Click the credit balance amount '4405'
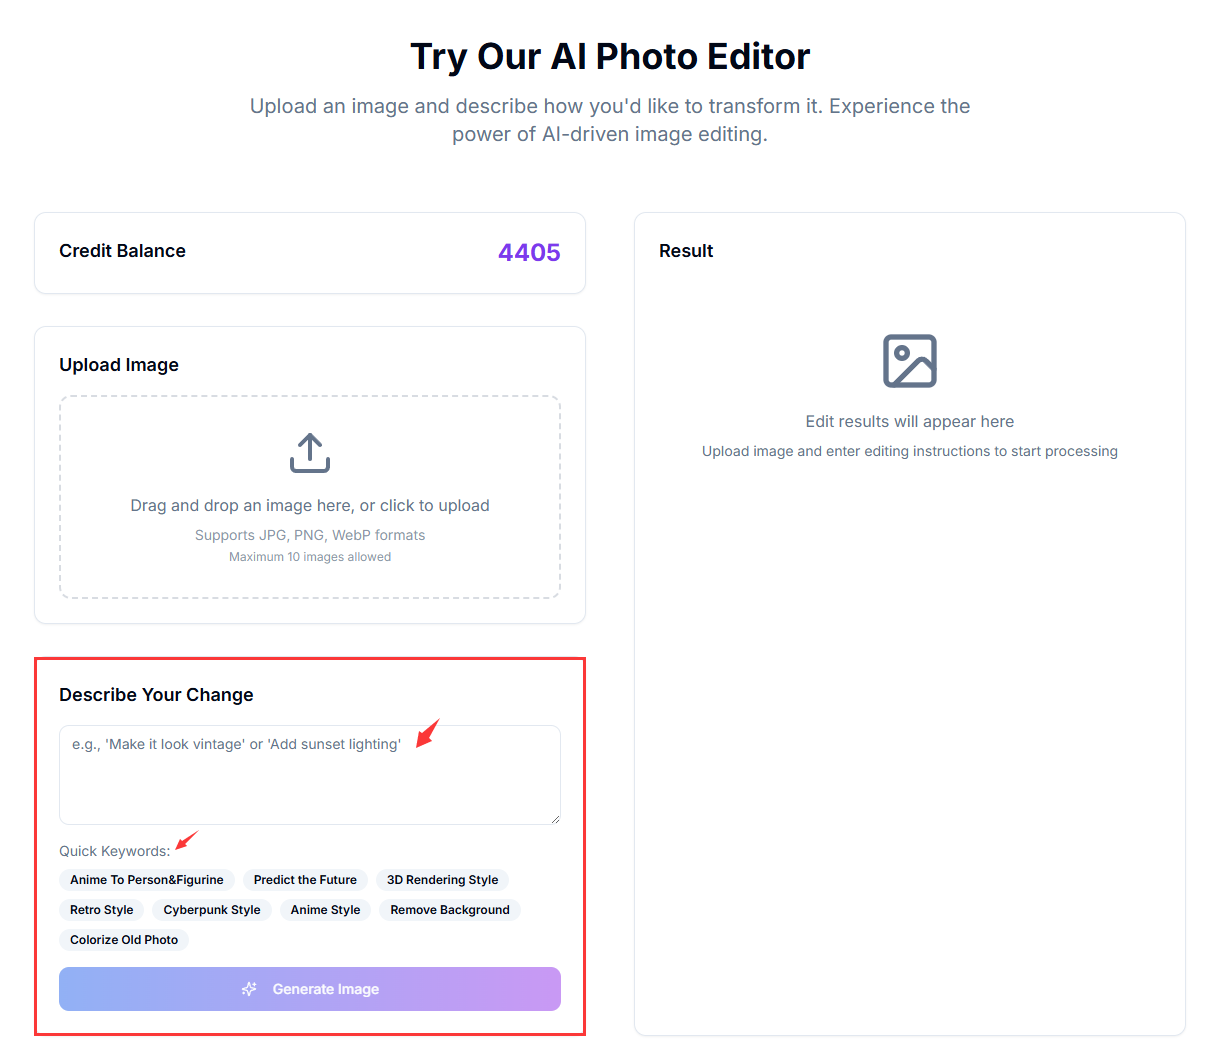Screen dimensions: 1221x1058 click(x=529, y=252)
